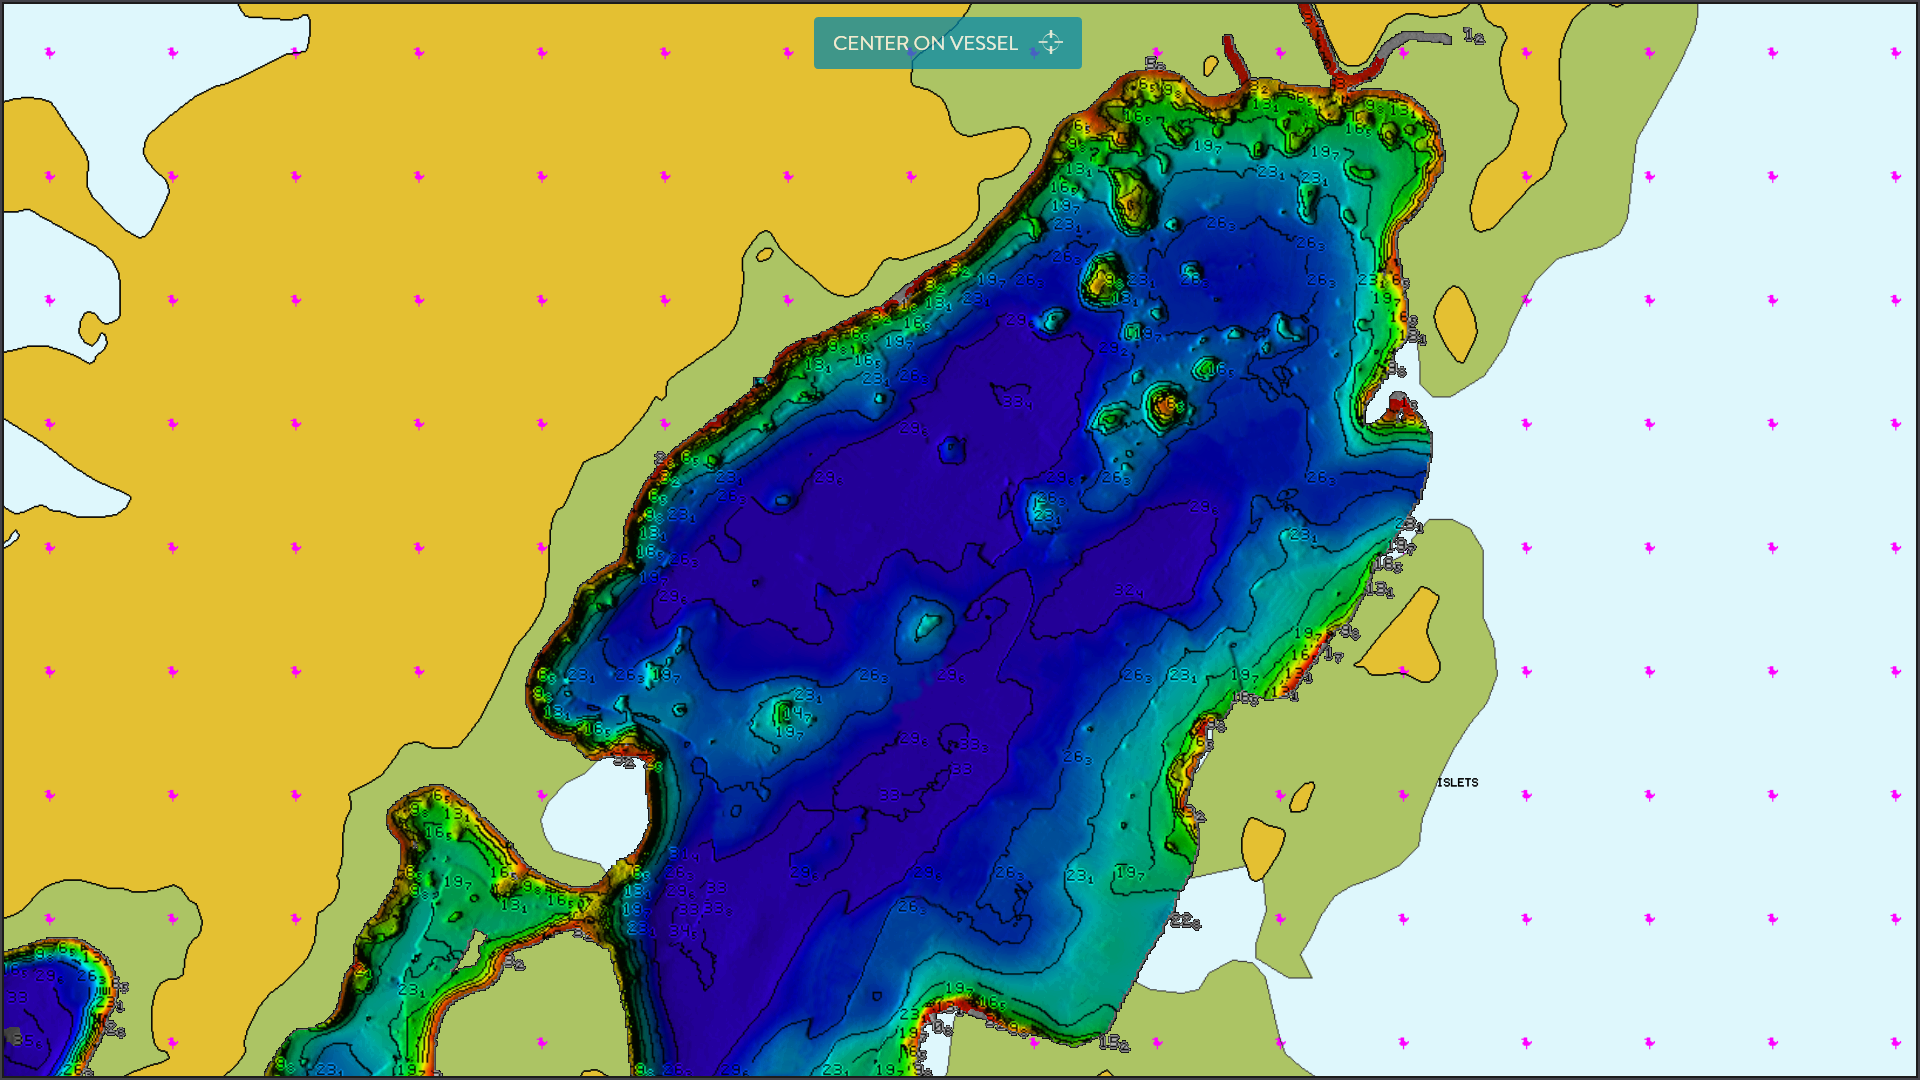Click the small islet left of ISLETS label
This screenshot has width=1920, height=1080.
click(1302, 797)
